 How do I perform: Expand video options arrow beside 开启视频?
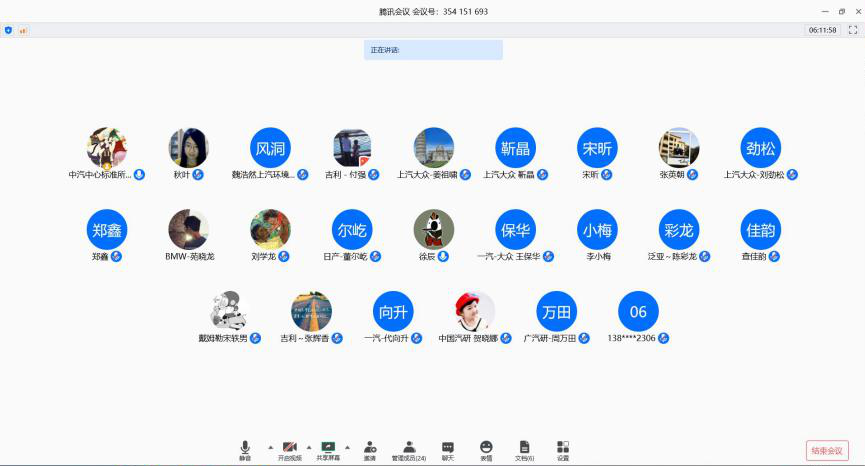pyautogui.click(x=308, y=446)
